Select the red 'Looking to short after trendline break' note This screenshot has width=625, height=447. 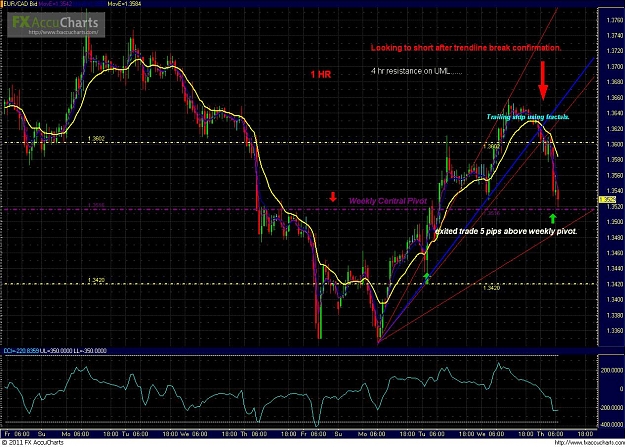[x=466, y=48]
